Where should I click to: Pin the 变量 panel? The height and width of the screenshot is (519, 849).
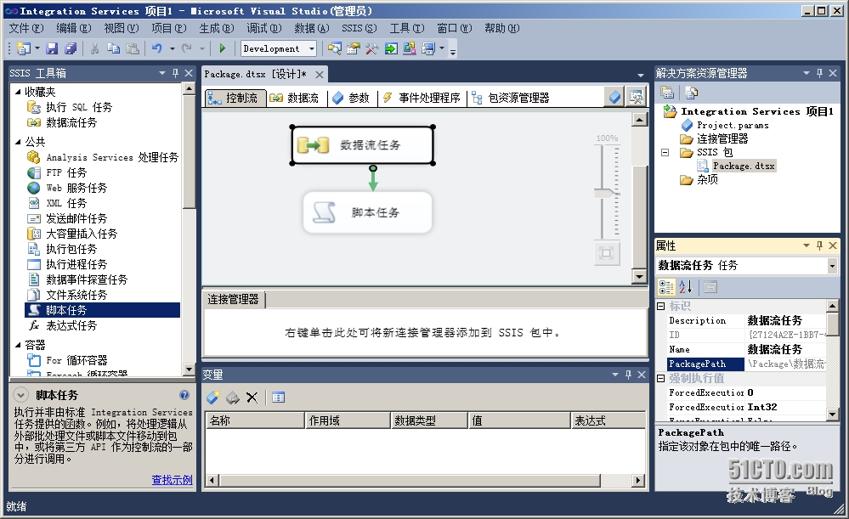(x=628, y=375)
